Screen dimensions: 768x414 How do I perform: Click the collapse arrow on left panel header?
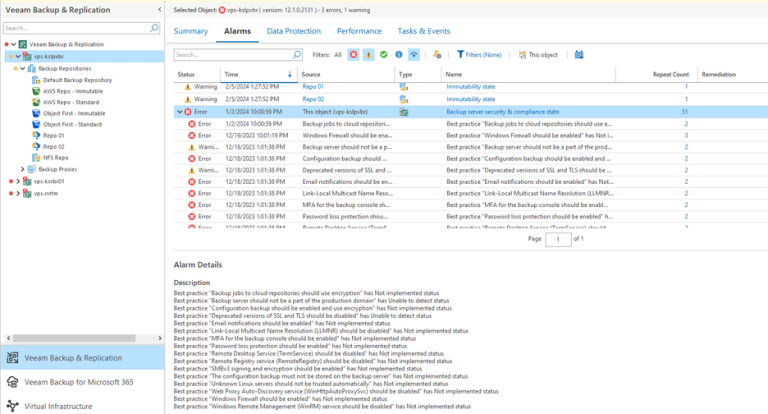point(158,9)
